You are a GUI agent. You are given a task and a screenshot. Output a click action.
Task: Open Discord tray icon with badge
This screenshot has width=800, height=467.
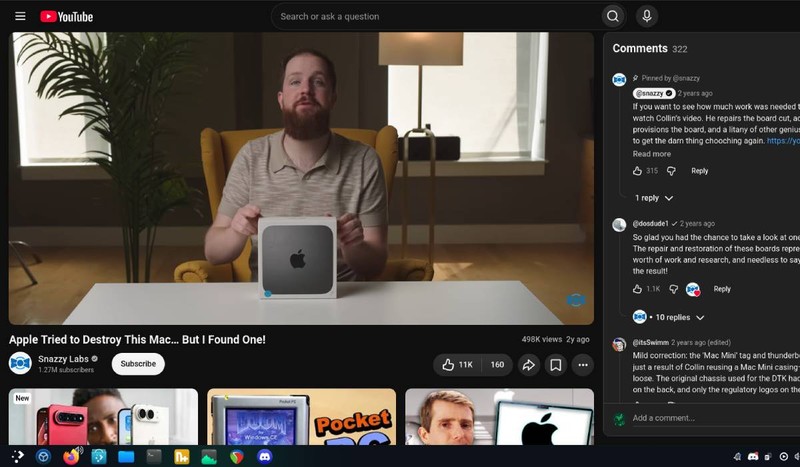(753, 457)
